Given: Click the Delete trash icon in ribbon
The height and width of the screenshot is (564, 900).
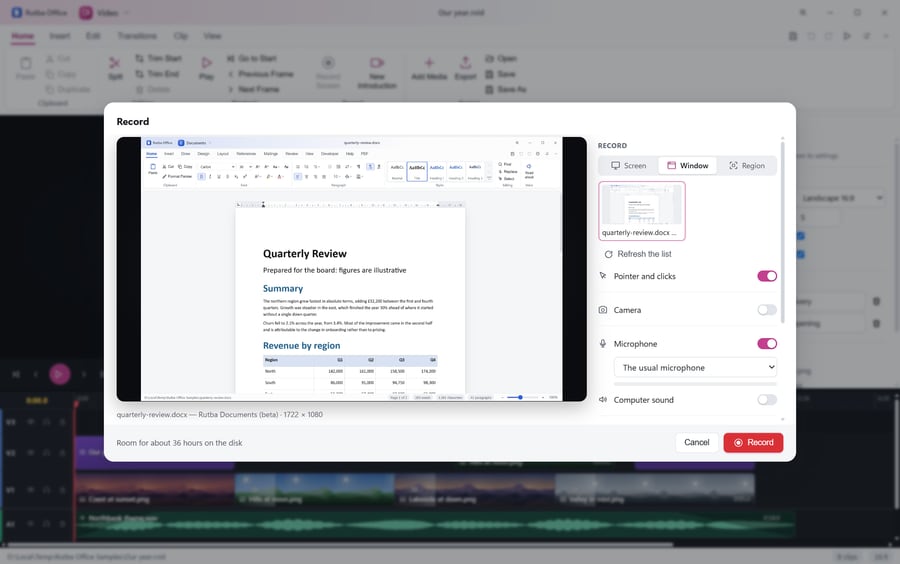Looking at the screenshot, I should pos(140,90).
